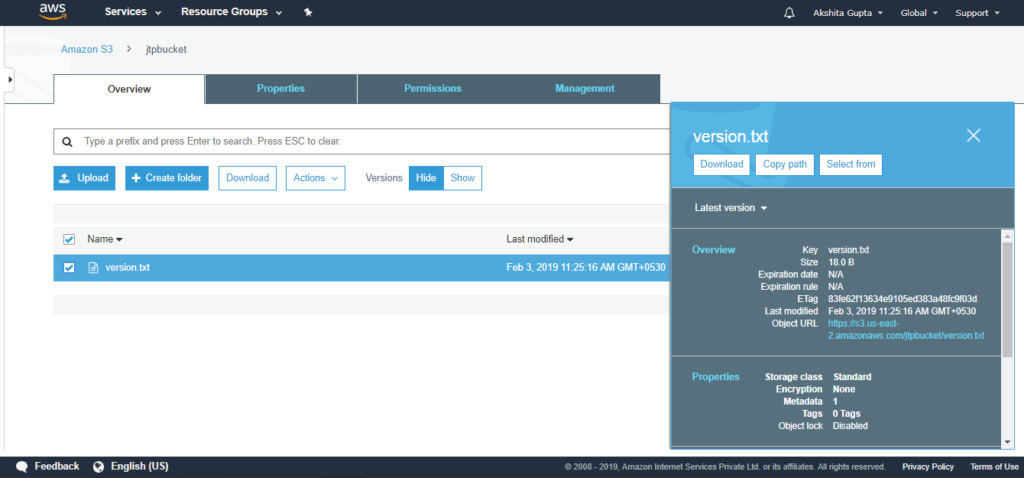This screenshot has height=478, width=1024.
Task: Click Download in the version.txt panel
Action: [722, 164]
